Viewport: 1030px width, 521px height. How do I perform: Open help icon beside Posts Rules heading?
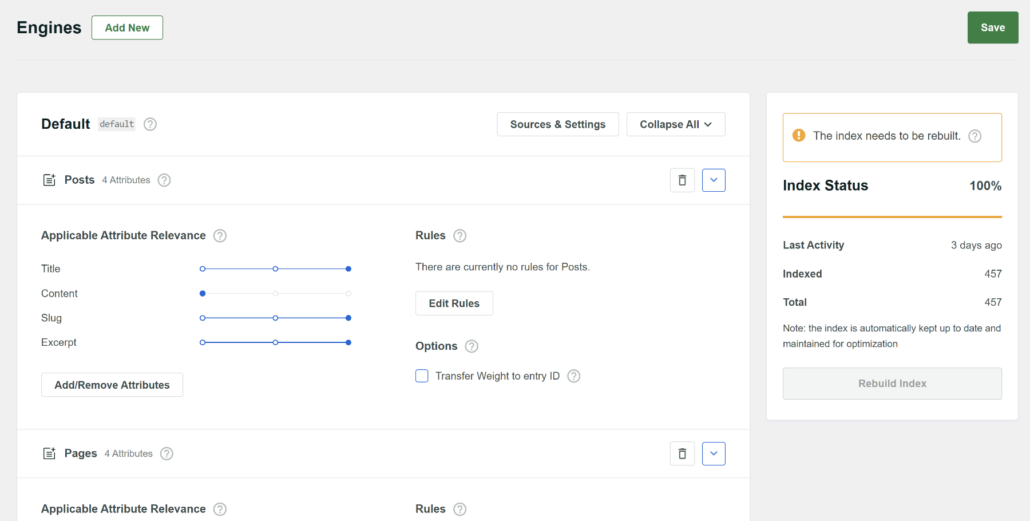[x=460, y=235]
